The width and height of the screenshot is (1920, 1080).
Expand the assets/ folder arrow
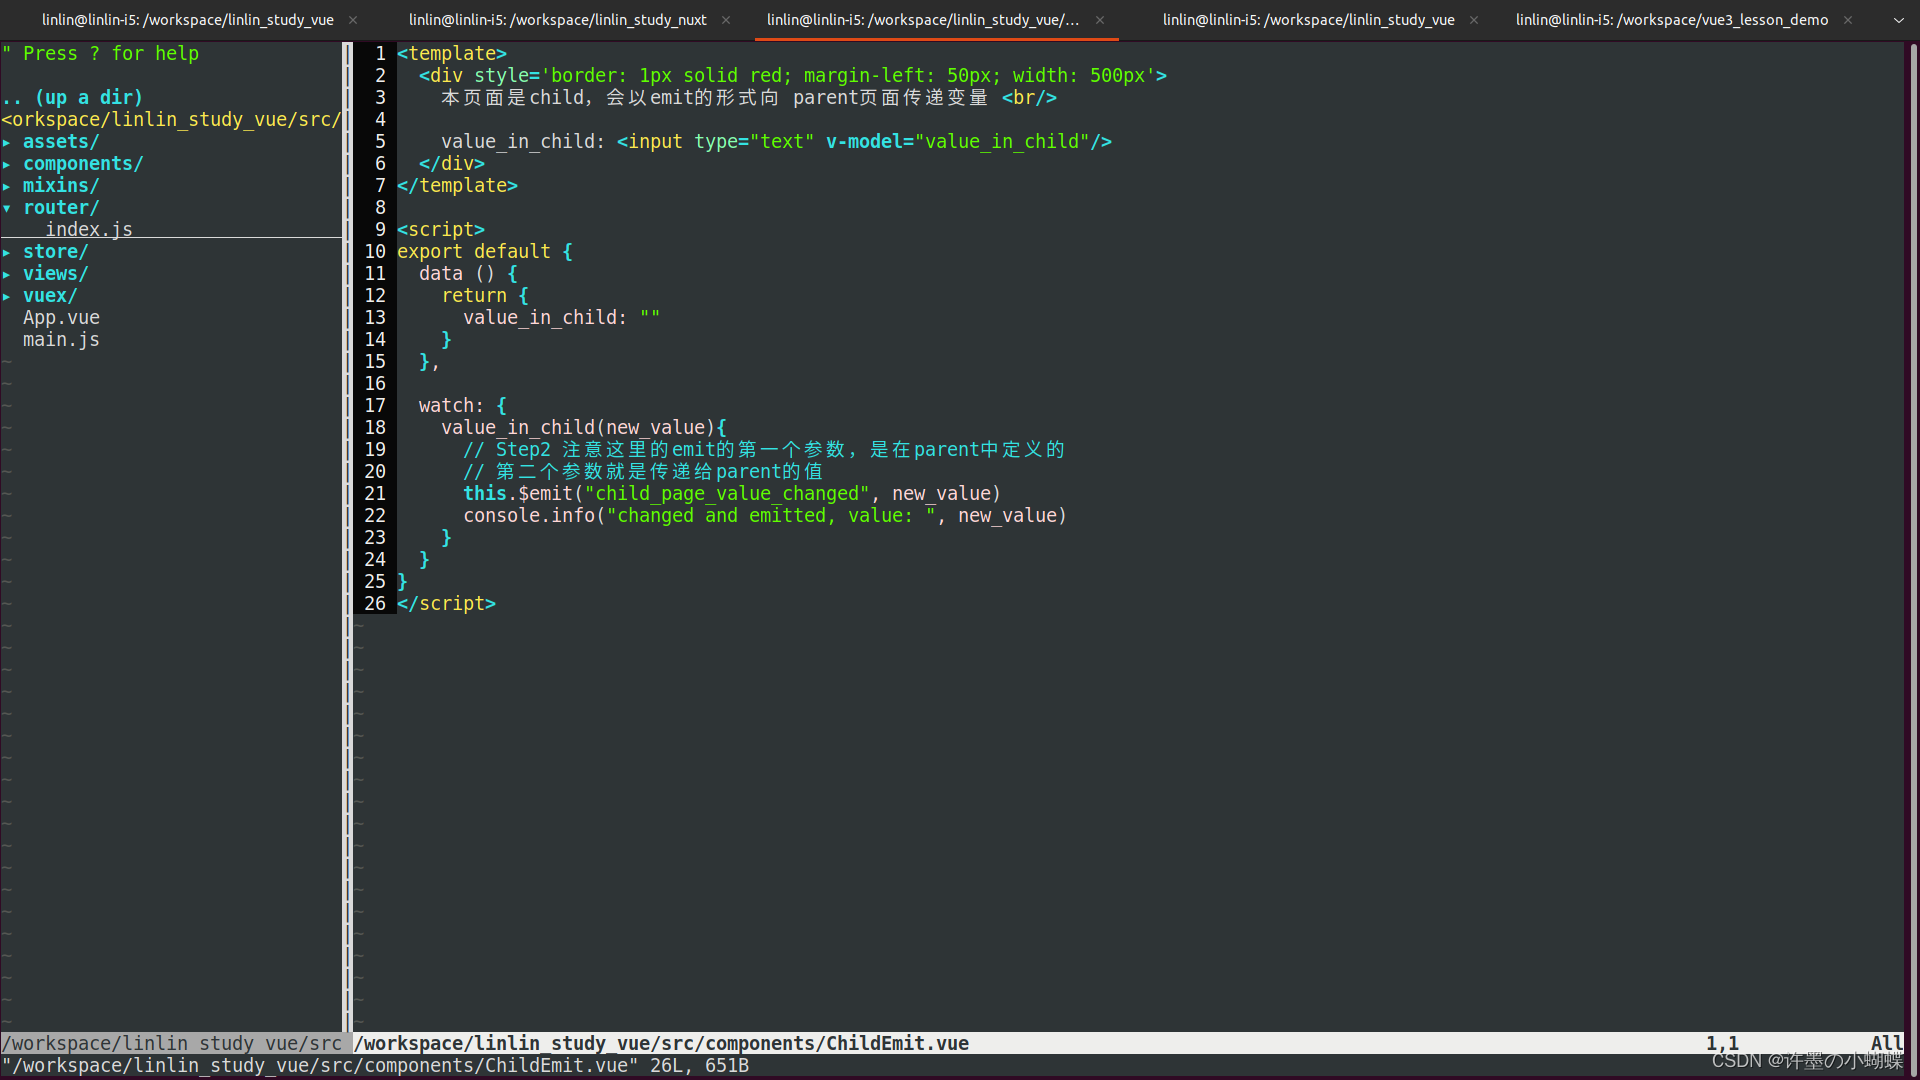pos(7,143)
